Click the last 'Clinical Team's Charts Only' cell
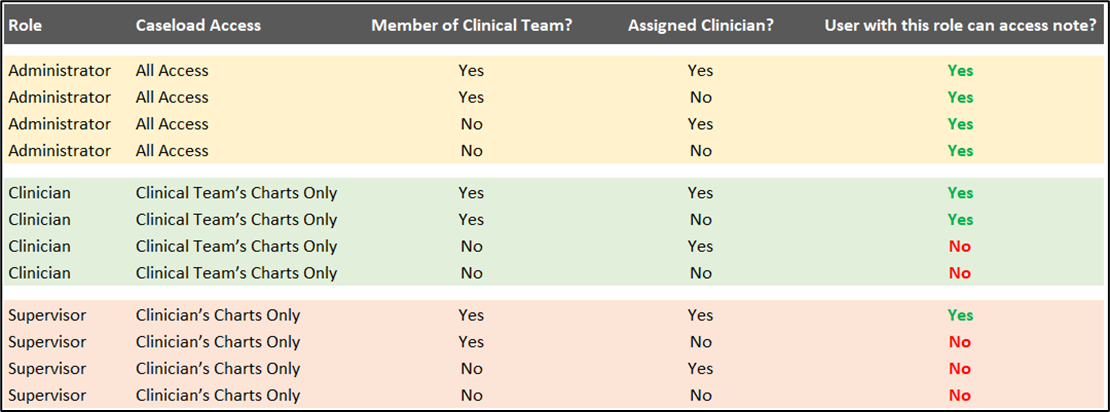Image resolution: width=1110 pixels, height=412 pixels. [236, 273]
